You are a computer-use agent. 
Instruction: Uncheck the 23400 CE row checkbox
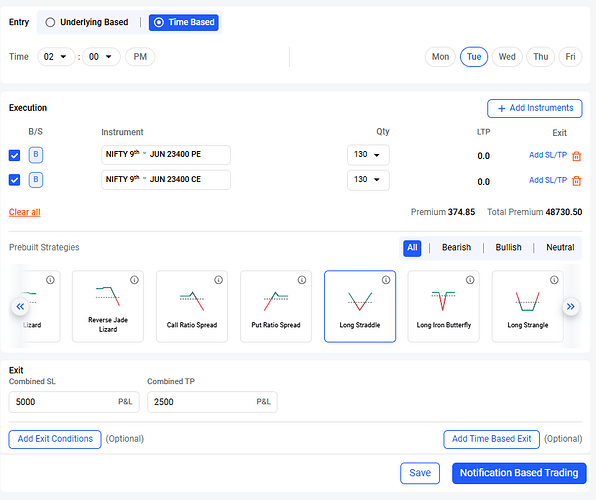[14, 179]
